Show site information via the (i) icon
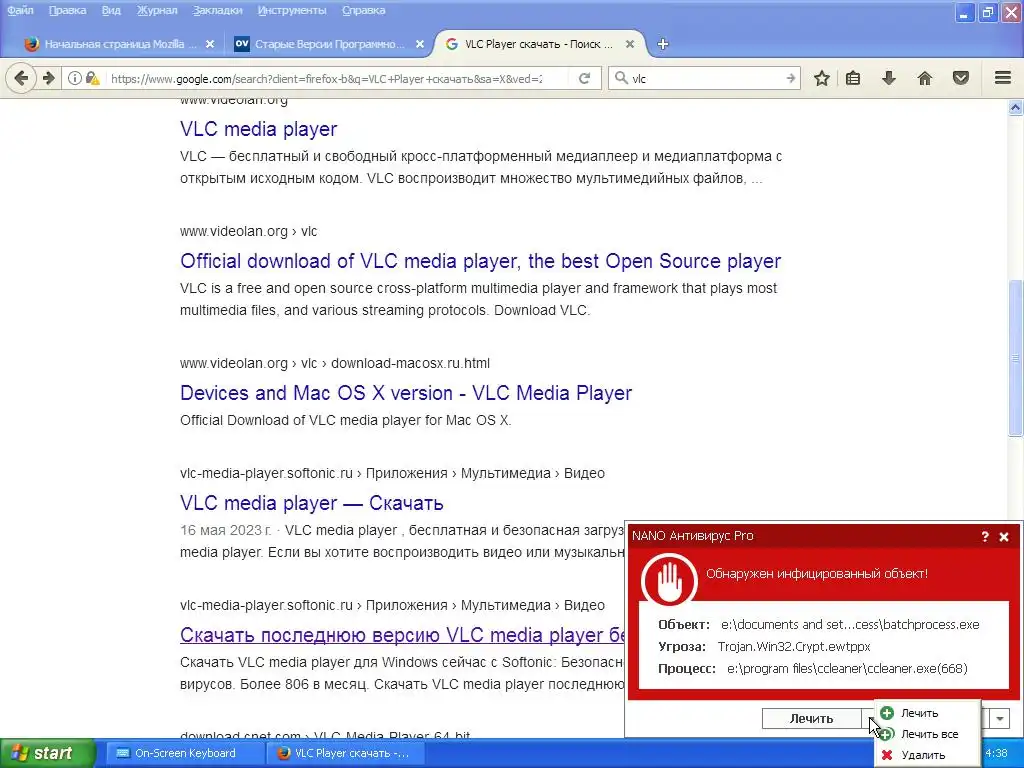Screen dimensions: 1024x768 (74, 78)
